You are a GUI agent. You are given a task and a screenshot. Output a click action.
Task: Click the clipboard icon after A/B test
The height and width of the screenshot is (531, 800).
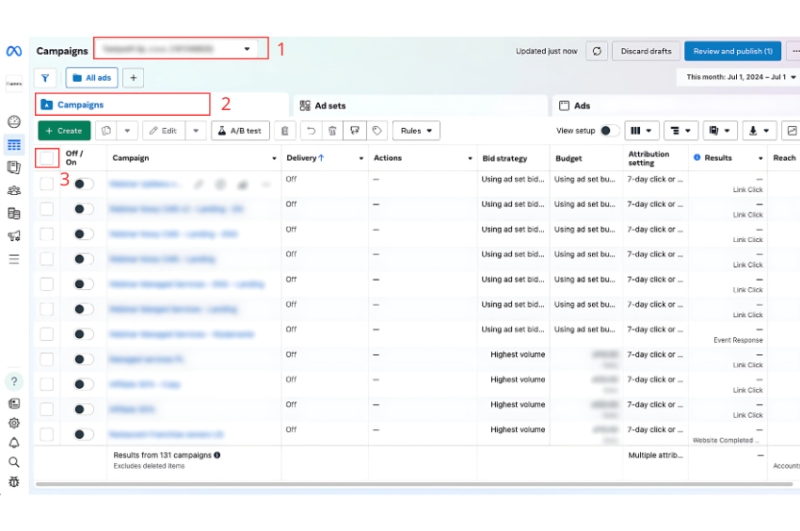coord(285,131)
